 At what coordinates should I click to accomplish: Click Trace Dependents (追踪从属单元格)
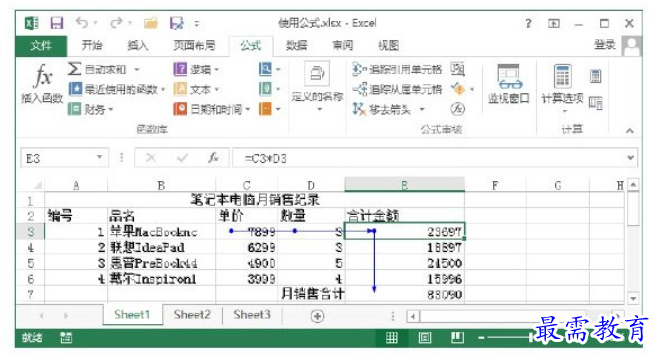pos(397,89)
